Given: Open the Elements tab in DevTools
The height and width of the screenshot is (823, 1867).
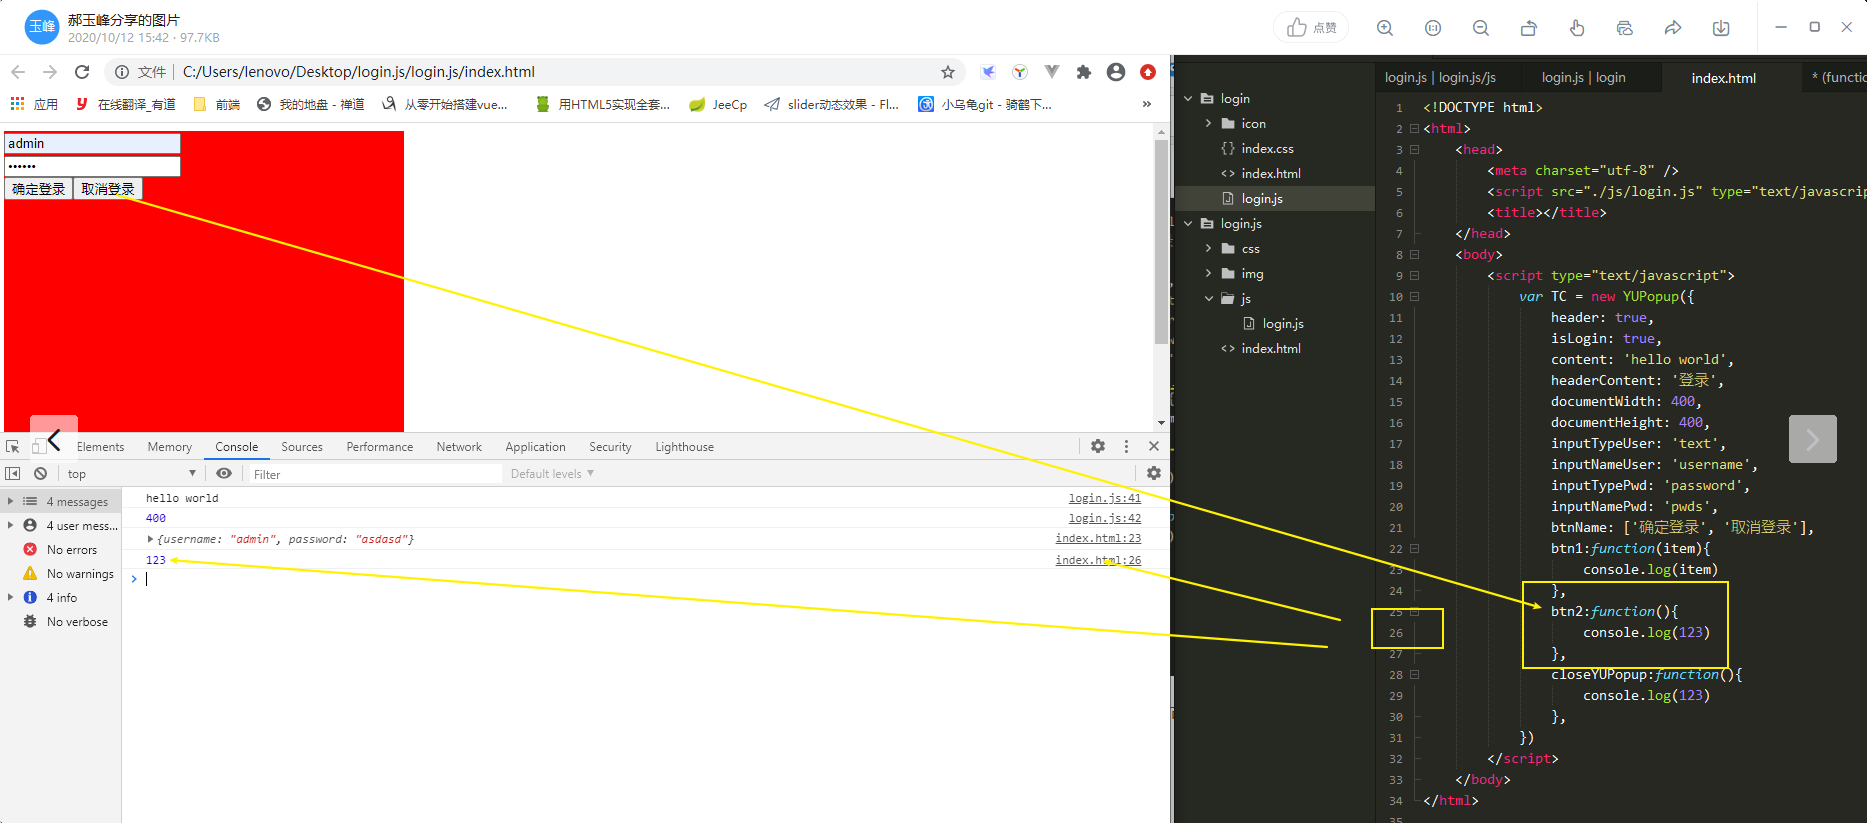Looking at the screenshot, I should point(100,447).
